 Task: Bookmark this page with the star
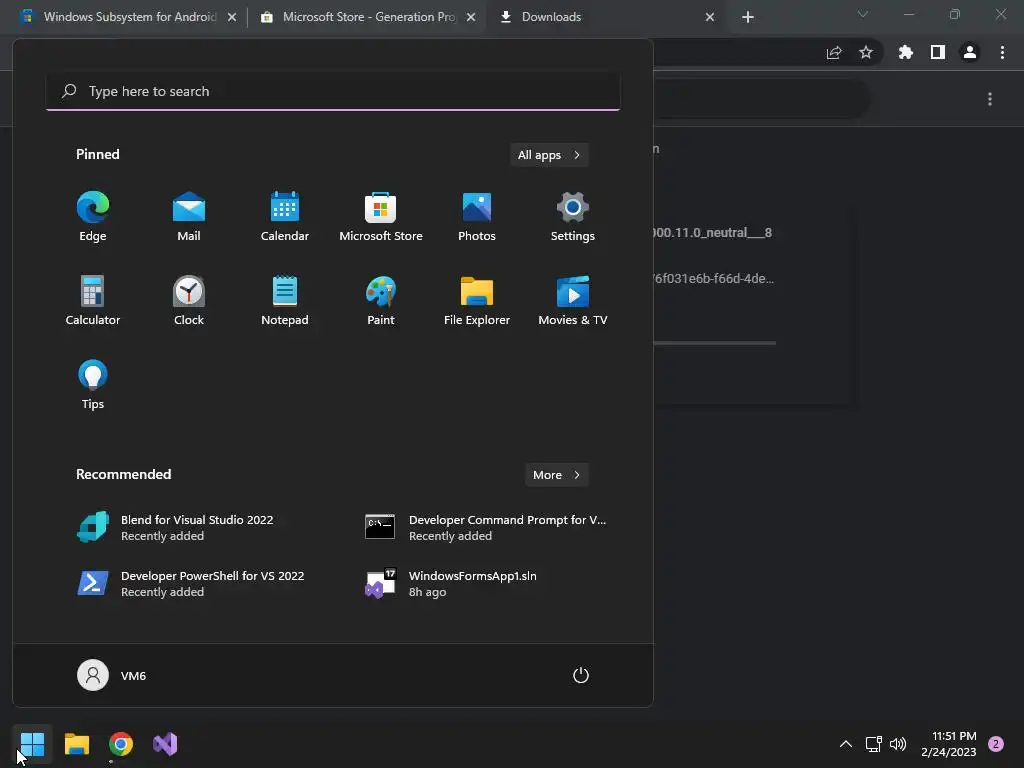(x=866, y=52)
